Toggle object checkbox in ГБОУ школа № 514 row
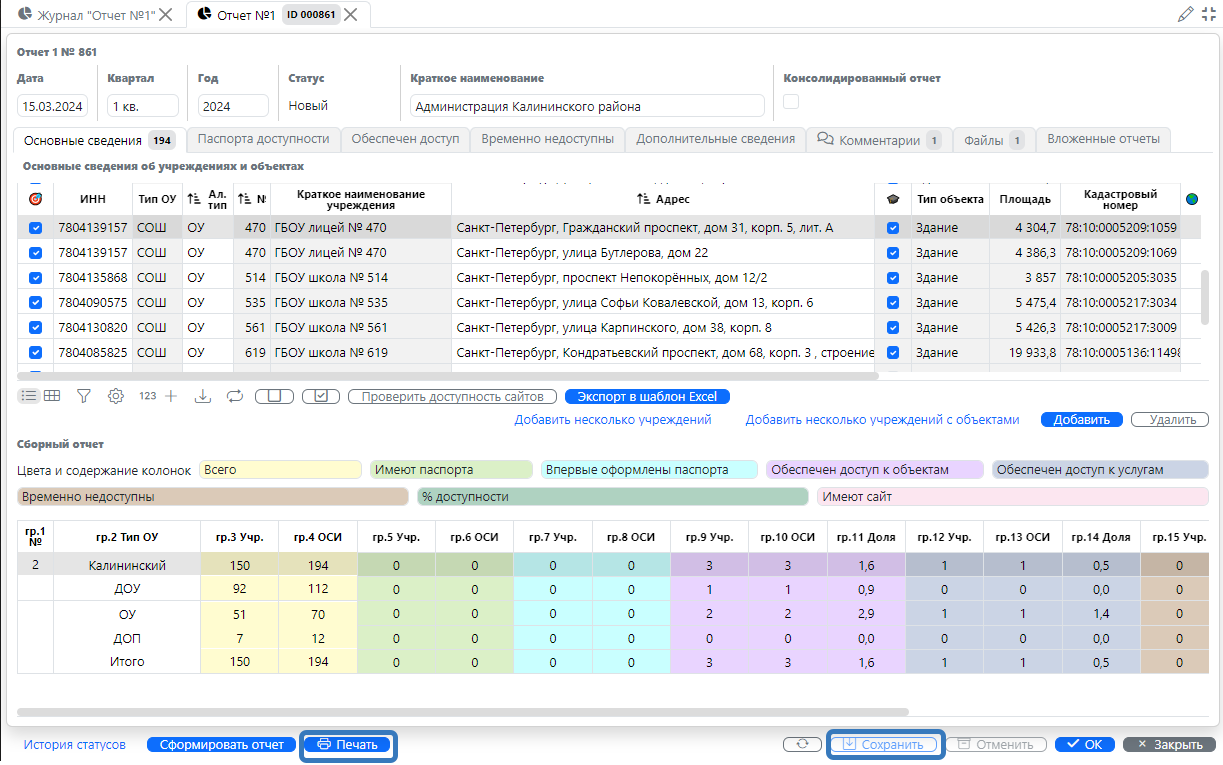1223x765 pixels. point(893,278)
